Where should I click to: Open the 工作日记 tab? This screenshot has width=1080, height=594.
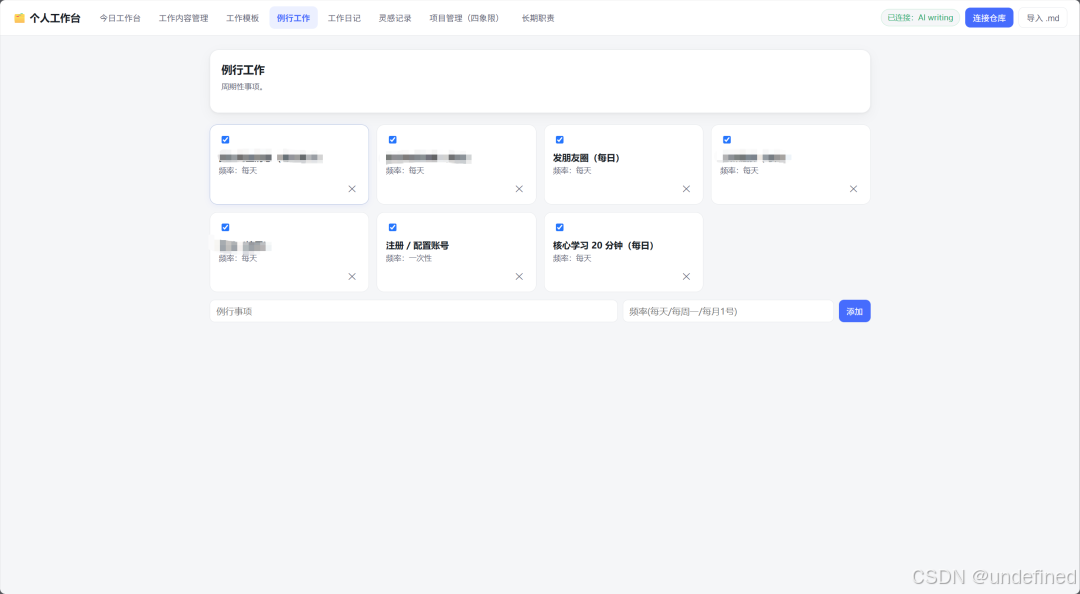(x=344, y=18)
